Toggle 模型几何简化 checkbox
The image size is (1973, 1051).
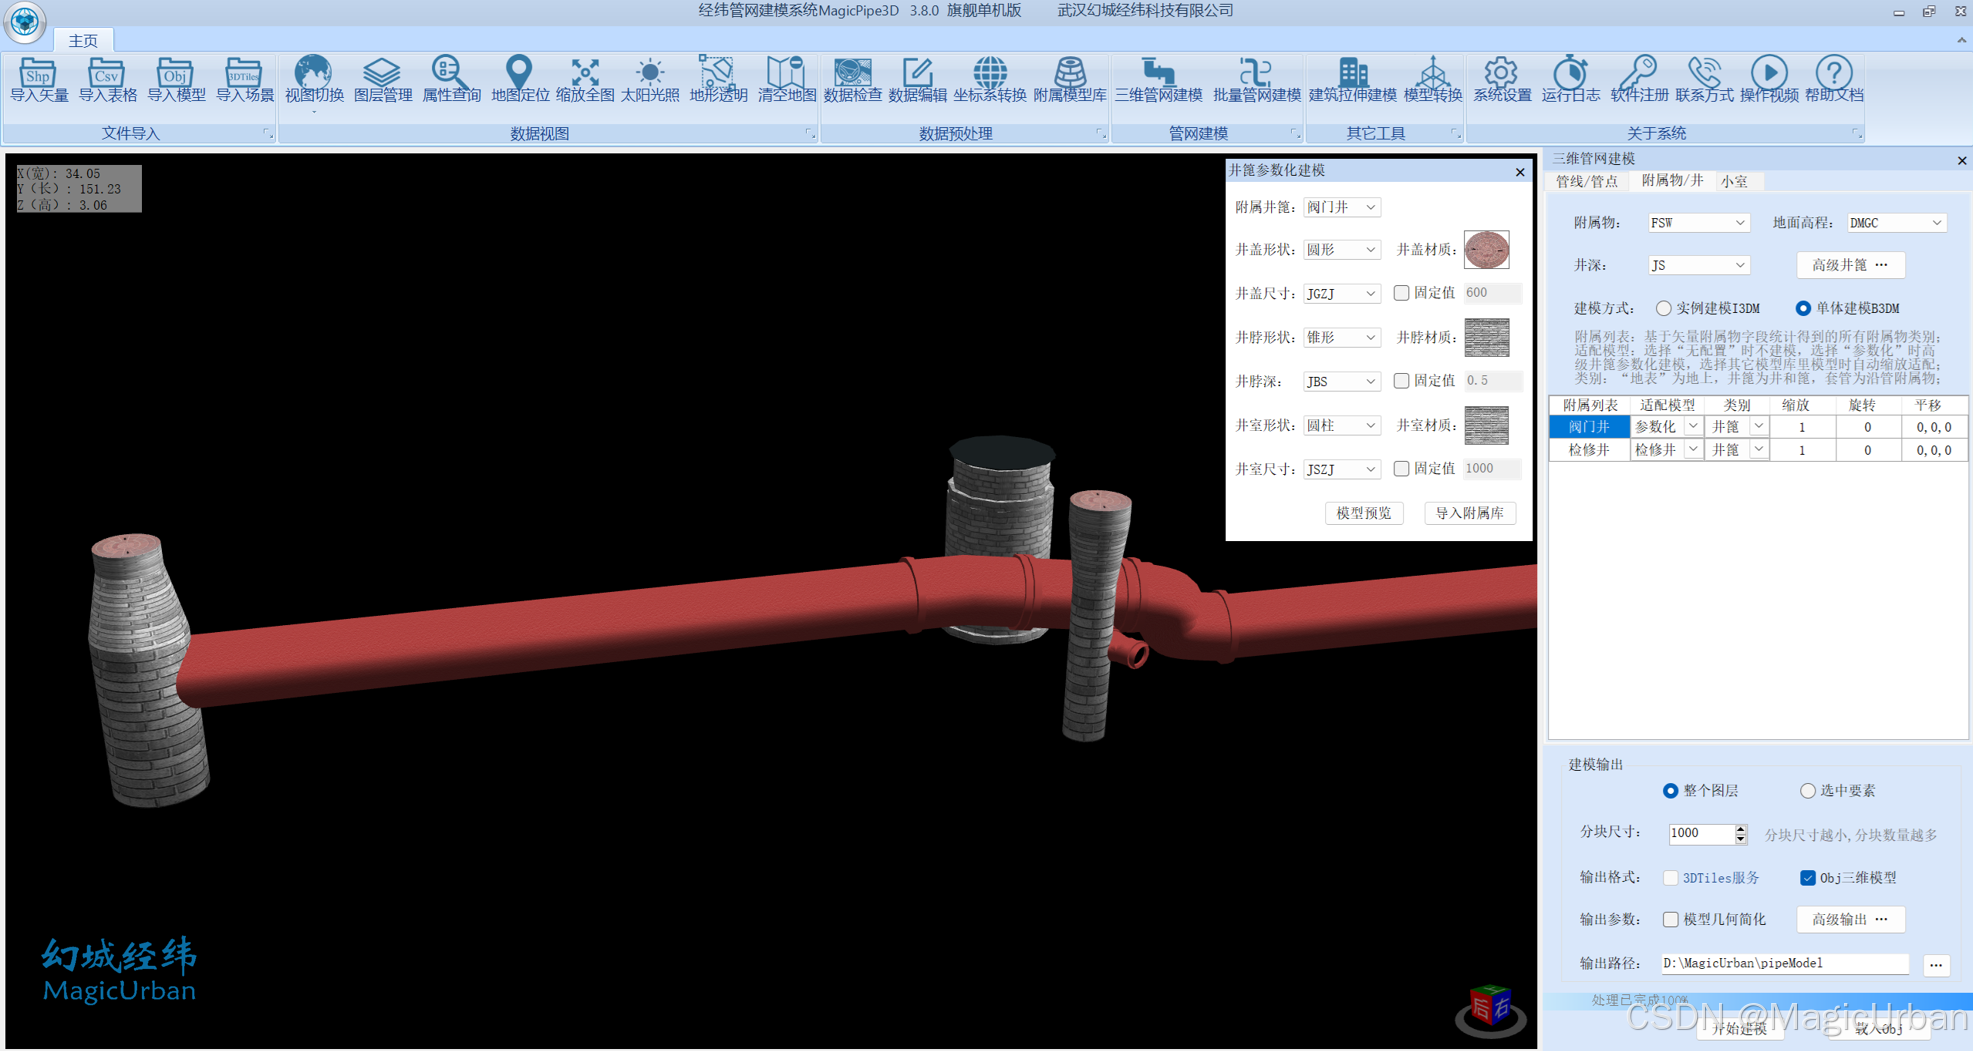coord(1670,919)
